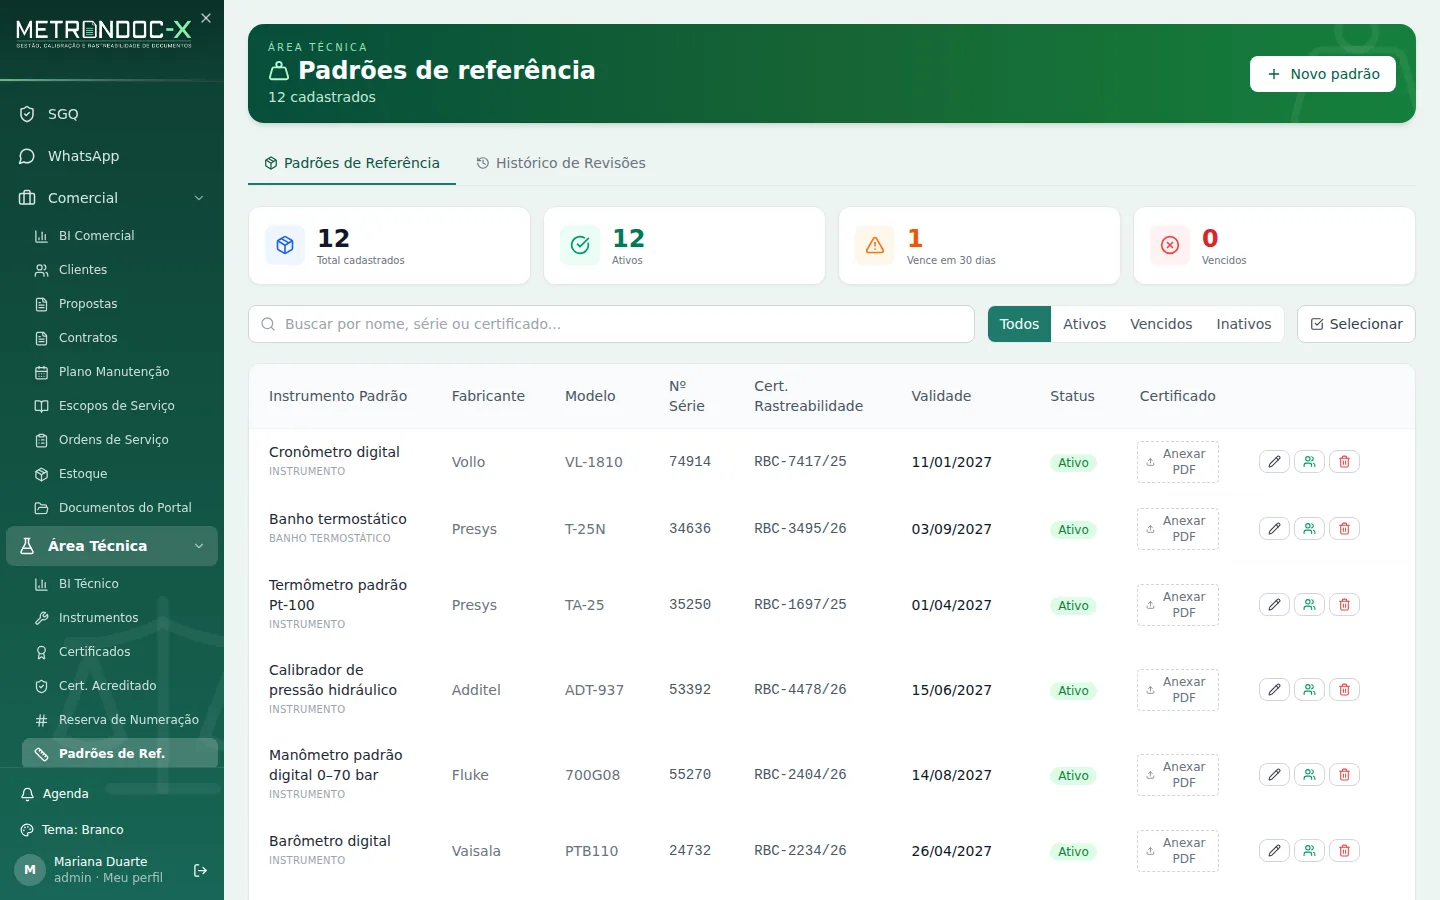
Task: Open SGQ in the sidebar
Action: pyautogui.click(x=112, y=114)
